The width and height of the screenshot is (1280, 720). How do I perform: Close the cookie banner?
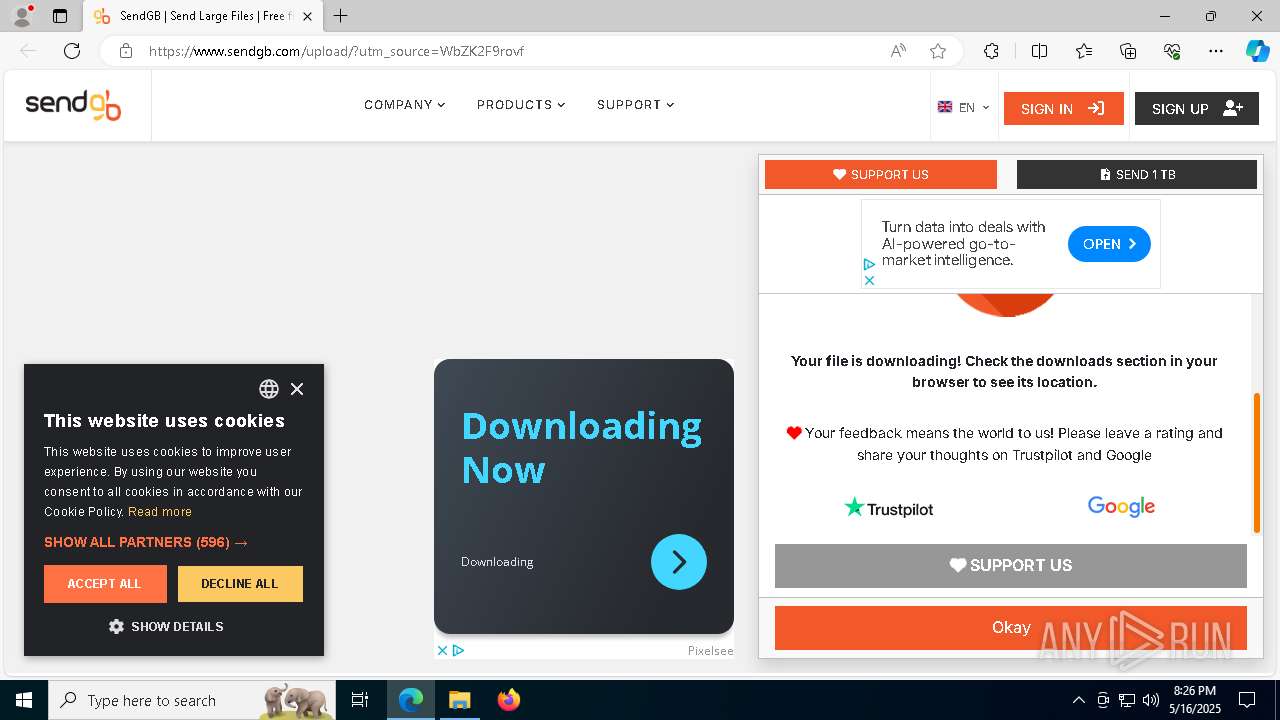tap(297, 389)
